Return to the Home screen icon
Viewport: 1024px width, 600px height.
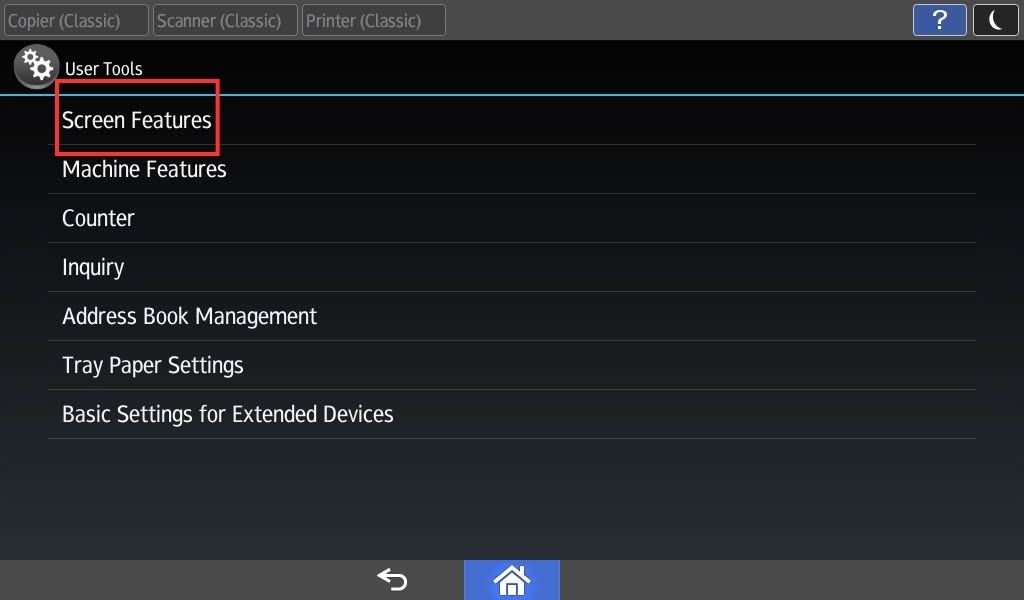coord(511,580)
